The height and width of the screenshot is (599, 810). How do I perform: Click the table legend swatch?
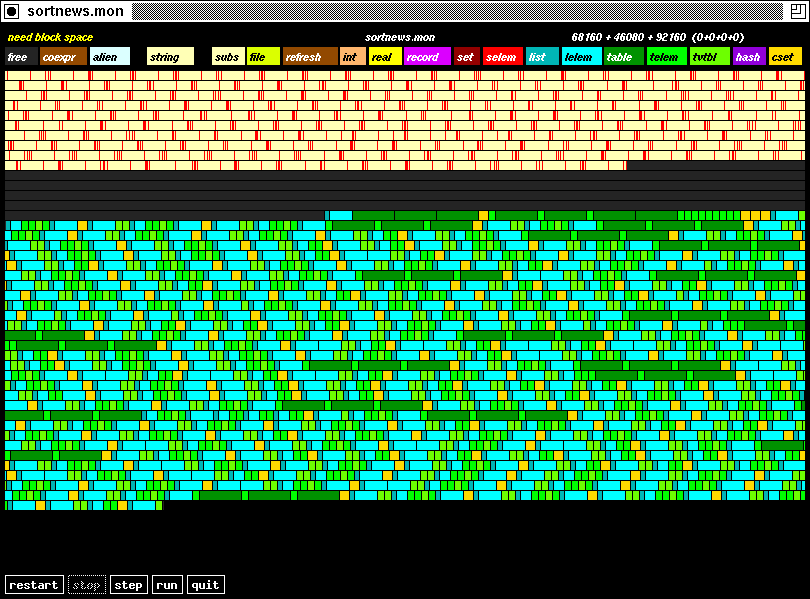pos(624,57)
